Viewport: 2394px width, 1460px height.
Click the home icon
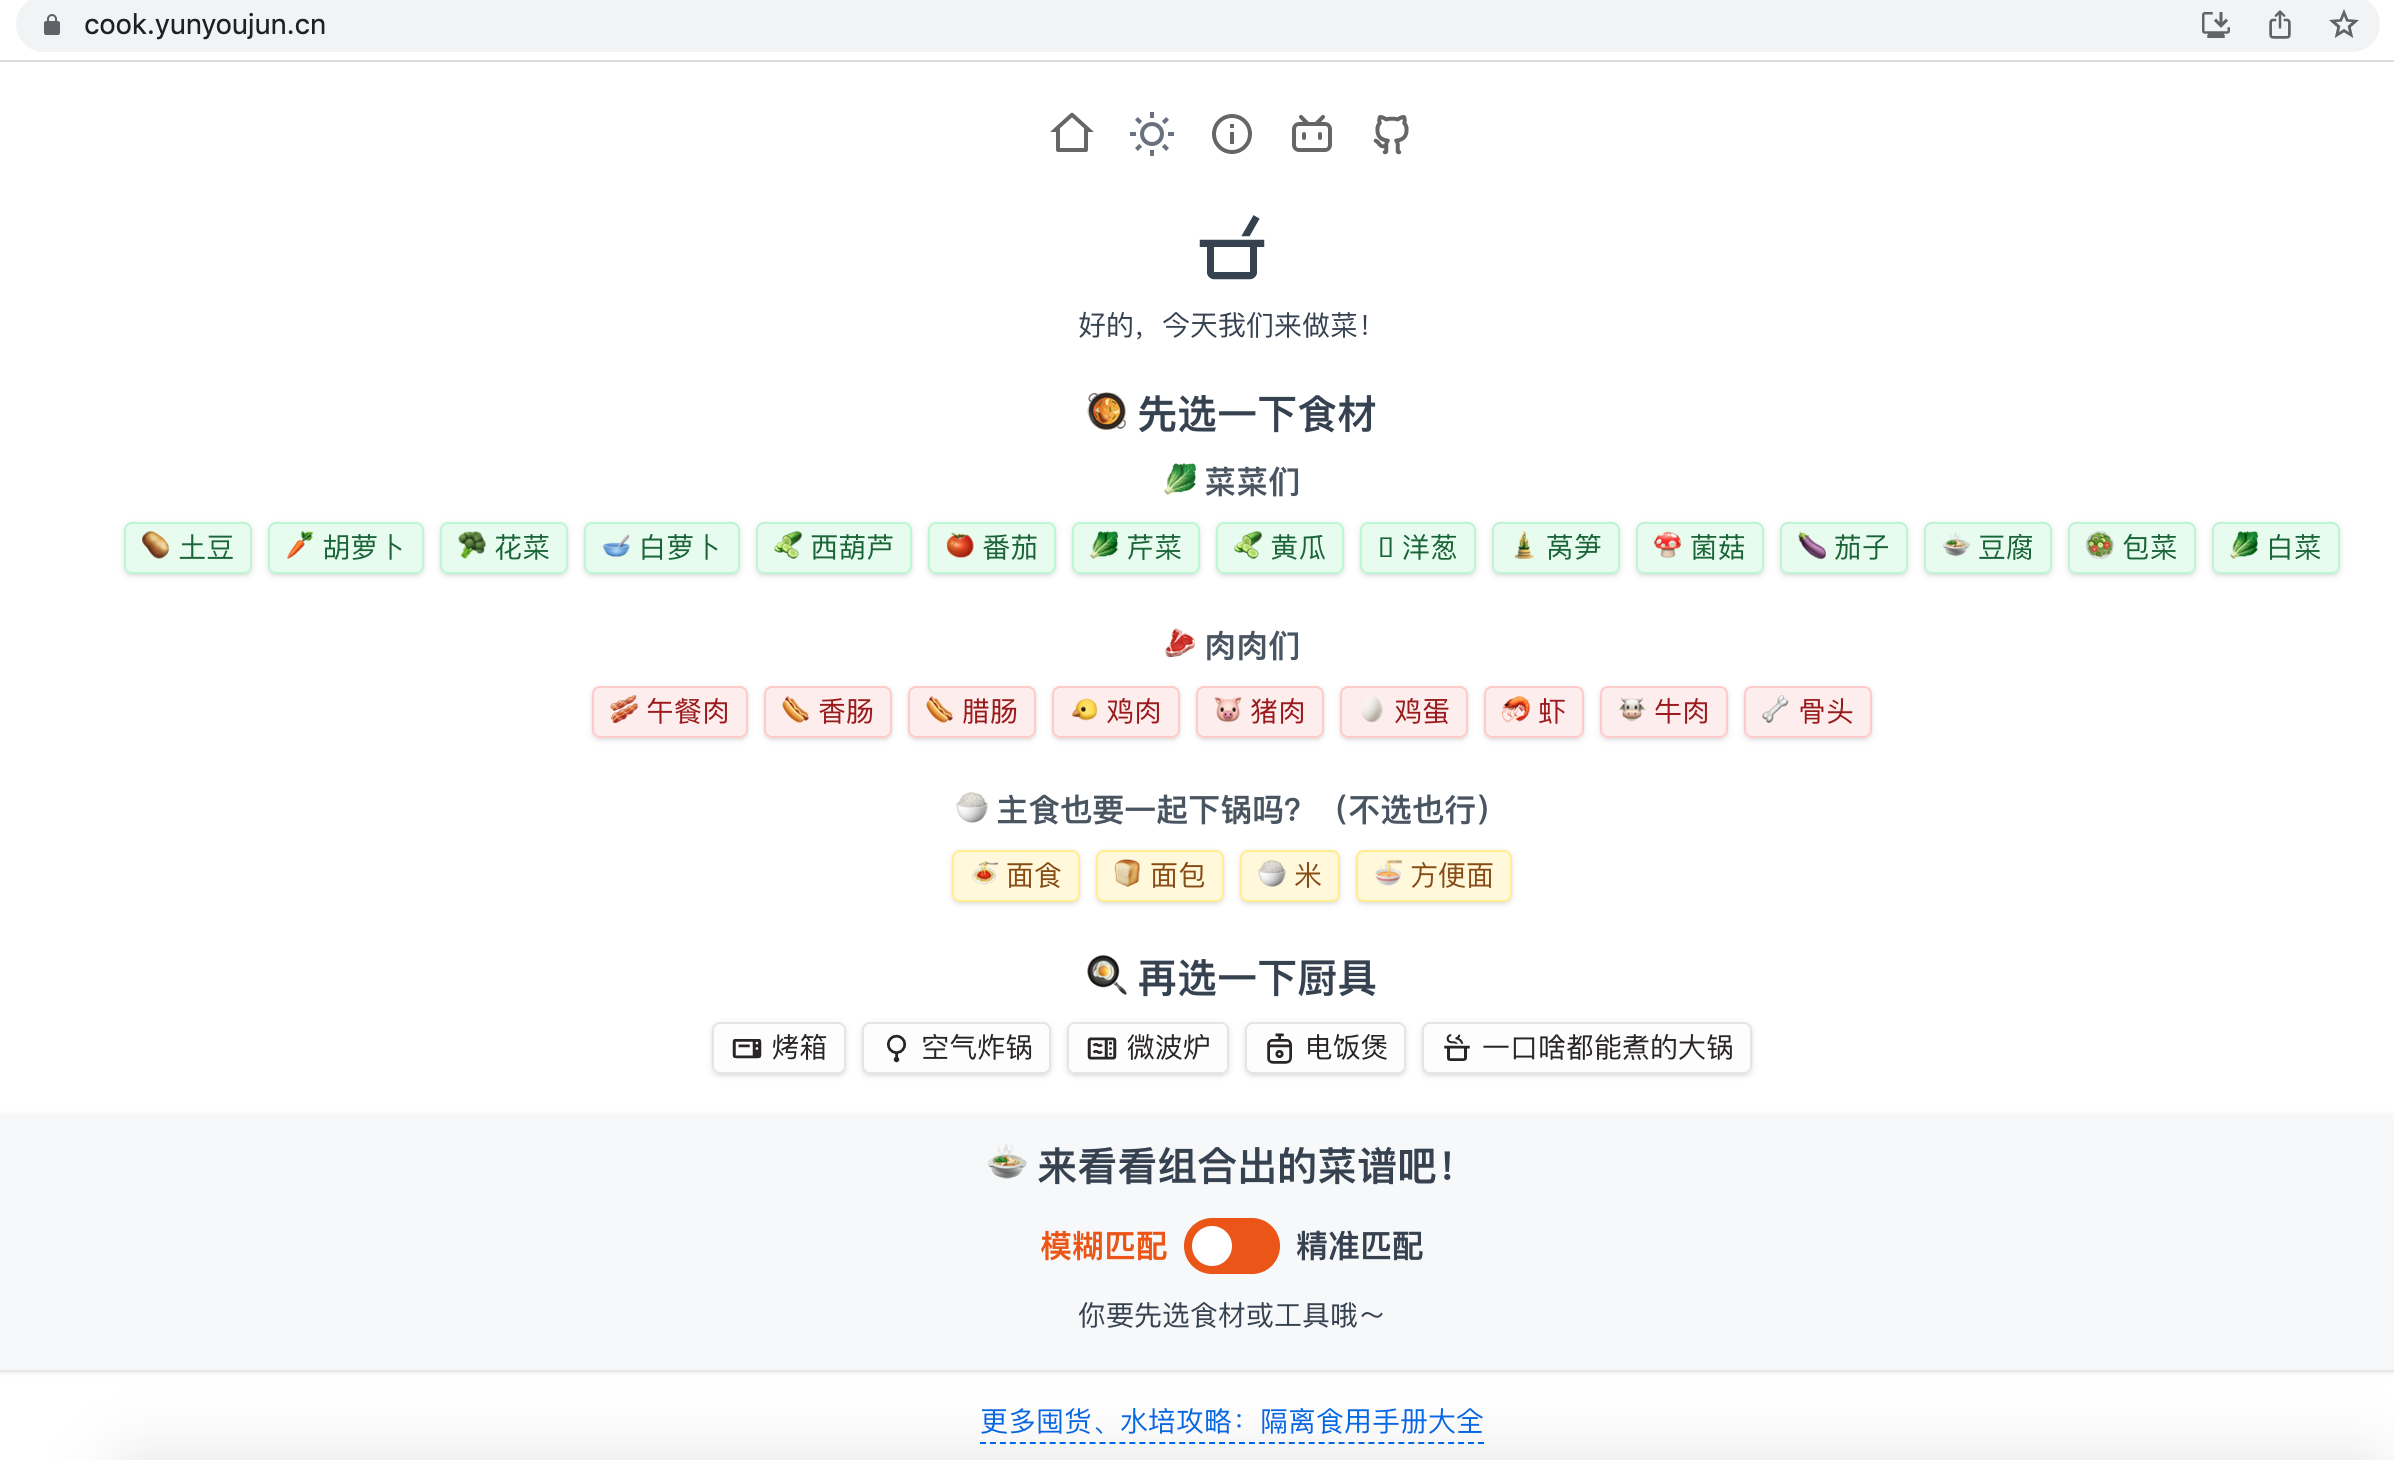[1071, 133]
